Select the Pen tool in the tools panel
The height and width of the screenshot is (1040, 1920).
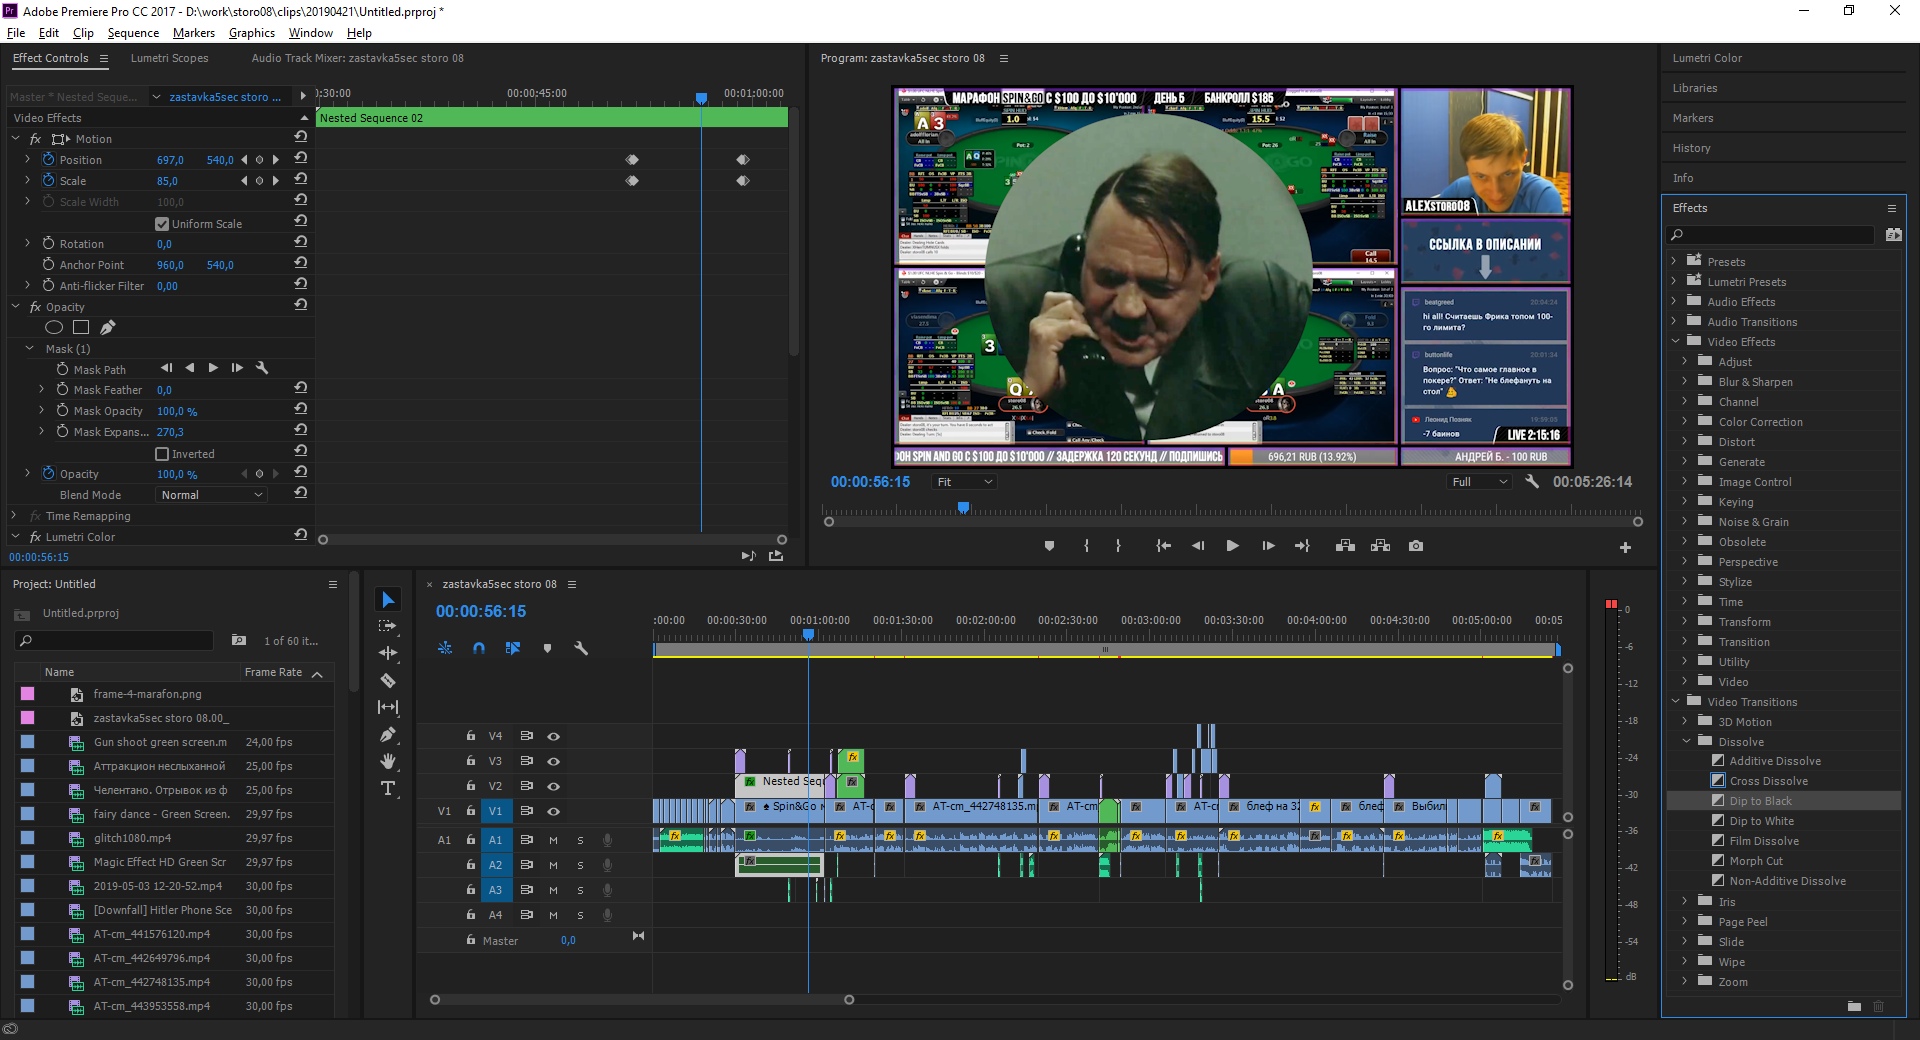click(388, 735)
